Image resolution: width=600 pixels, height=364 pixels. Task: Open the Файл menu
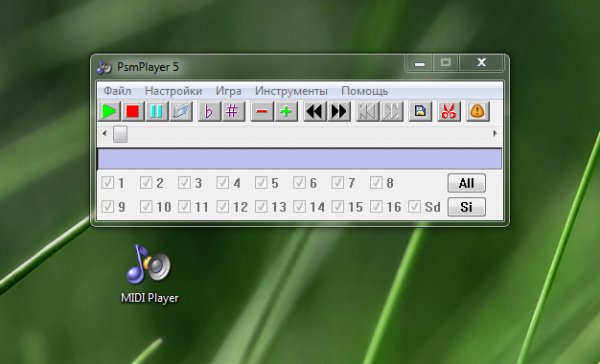click(x=117, y=91)
